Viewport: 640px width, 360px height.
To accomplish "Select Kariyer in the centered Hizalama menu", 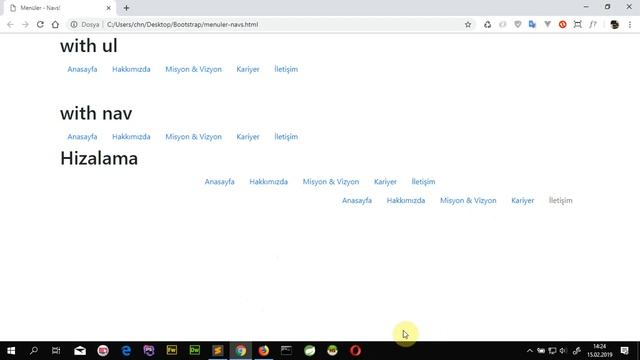I will [x=385, y=182].
